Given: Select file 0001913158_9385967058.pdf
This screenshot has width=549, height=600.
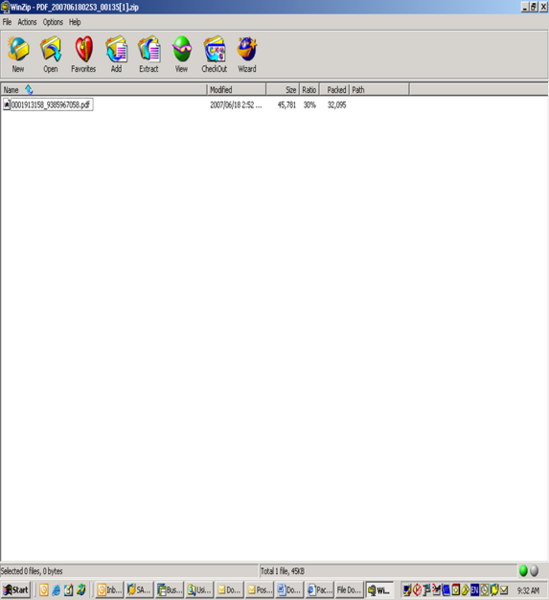Looking at the screenshot, I should (51, 105).
